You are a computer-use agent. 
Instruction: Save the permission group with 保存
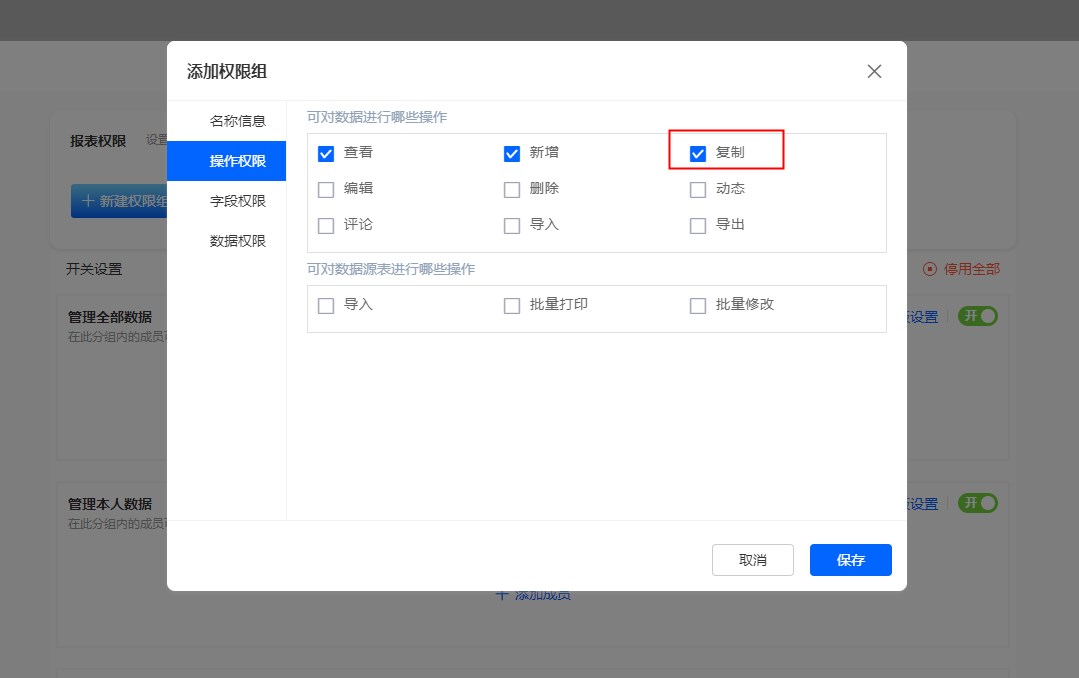(850, 560)
